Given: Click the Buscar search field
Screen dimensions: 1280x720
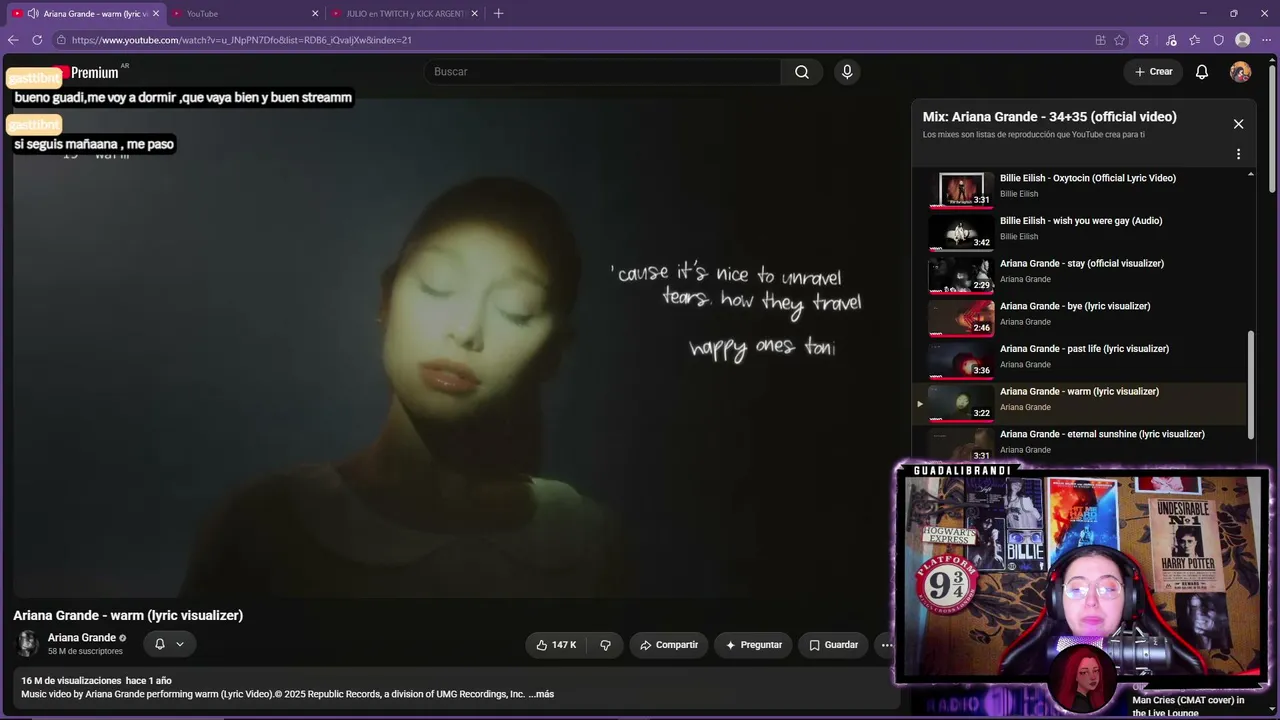Looking at the screenshot, I should point(603,72).
